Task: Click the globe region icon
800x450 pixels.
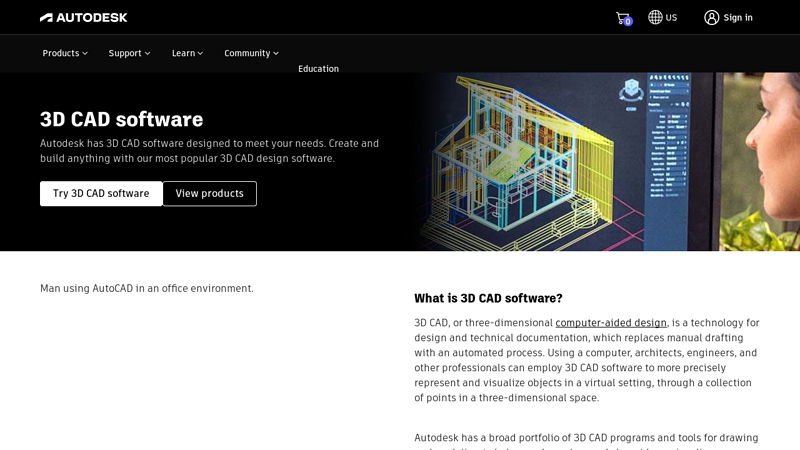Action: (655, 17)
